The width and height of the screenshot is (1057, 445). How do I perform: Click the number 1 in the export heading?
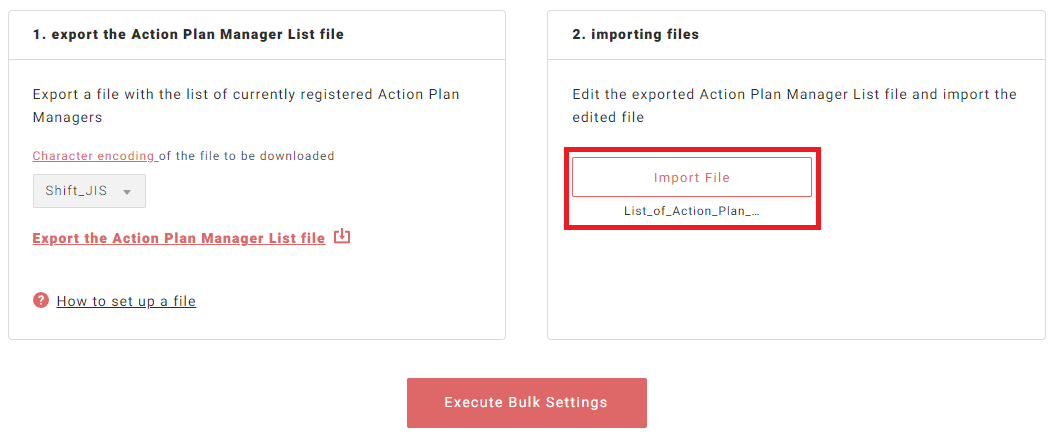[36, 34]
